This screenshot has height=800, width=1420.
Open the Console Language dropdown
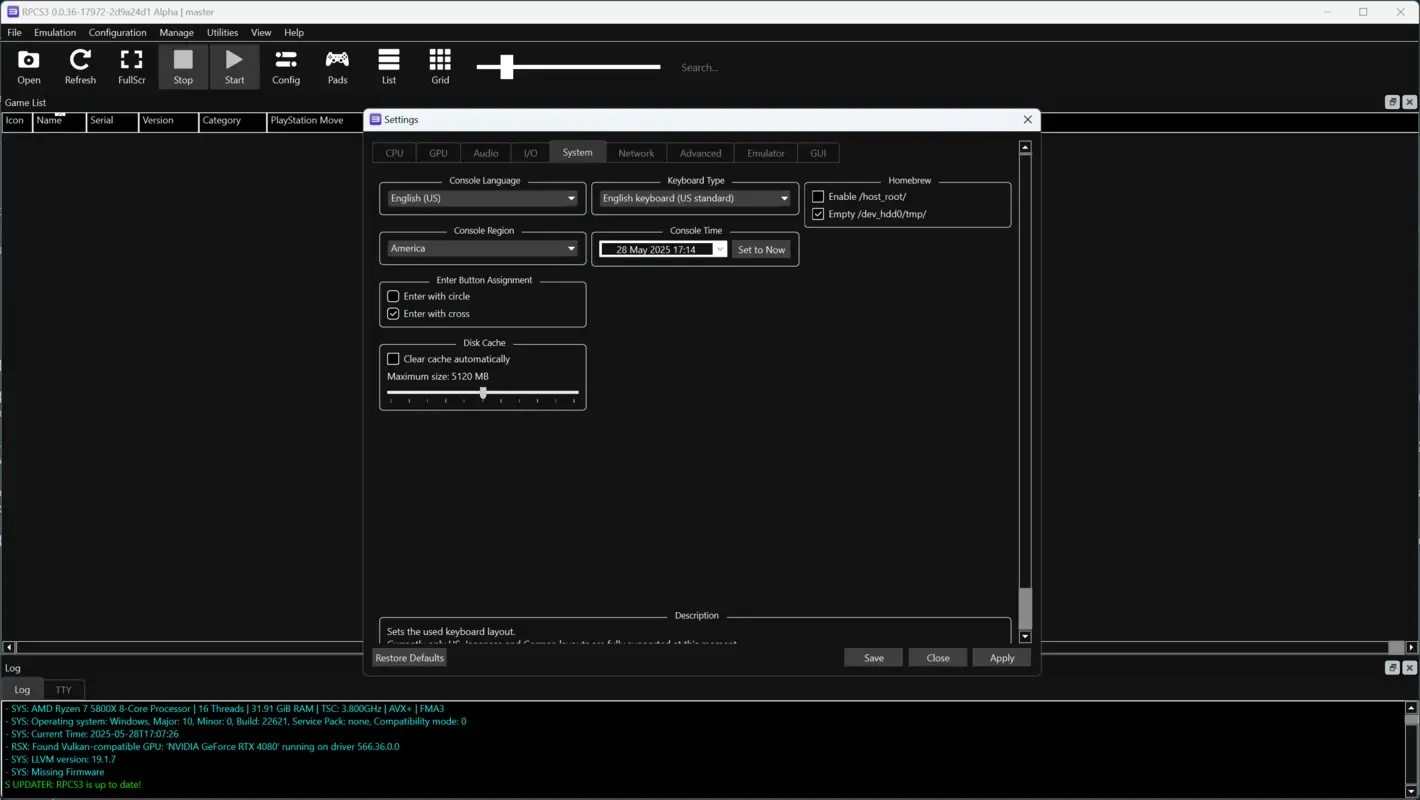[x=482, y=198]
